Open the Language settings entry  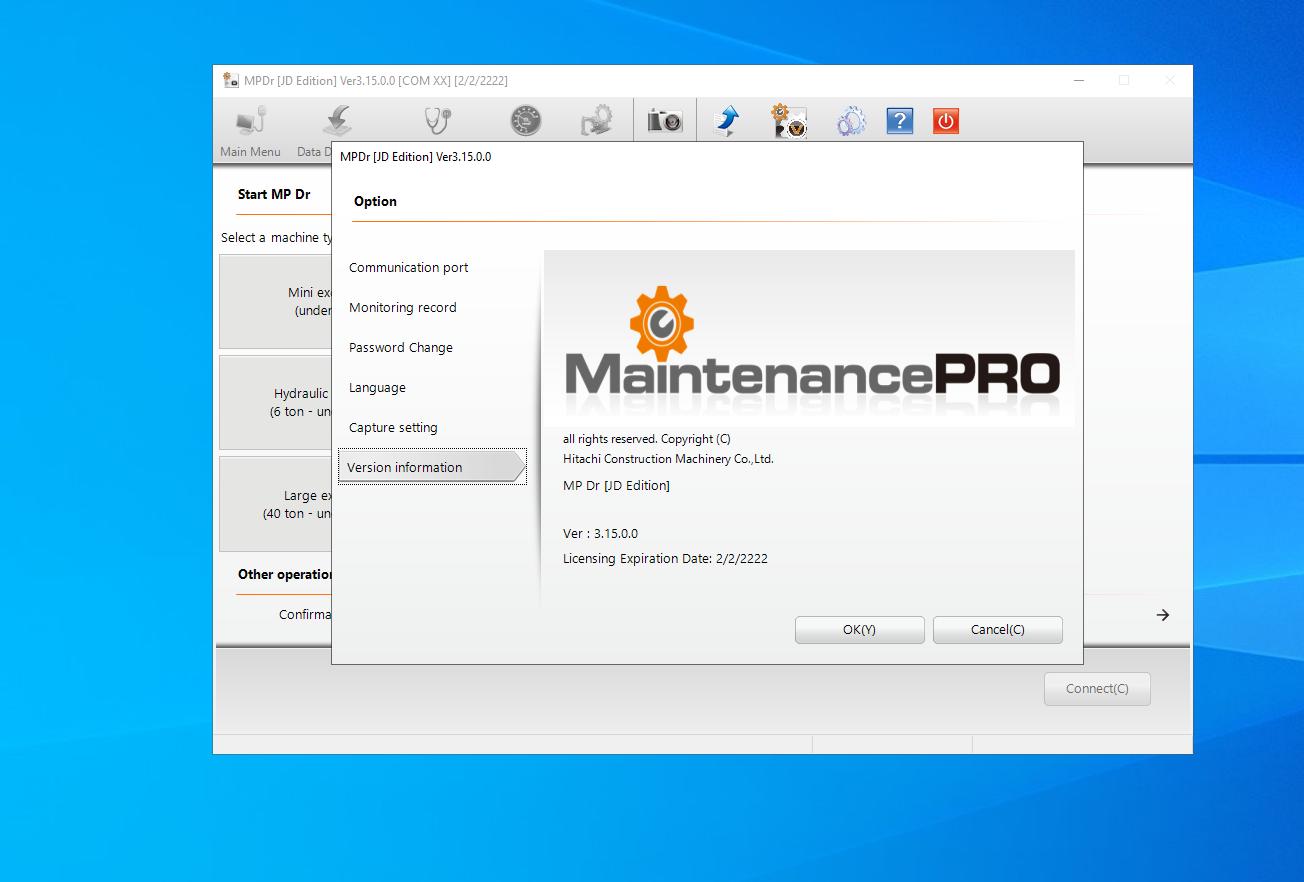[x=377, y=387]
